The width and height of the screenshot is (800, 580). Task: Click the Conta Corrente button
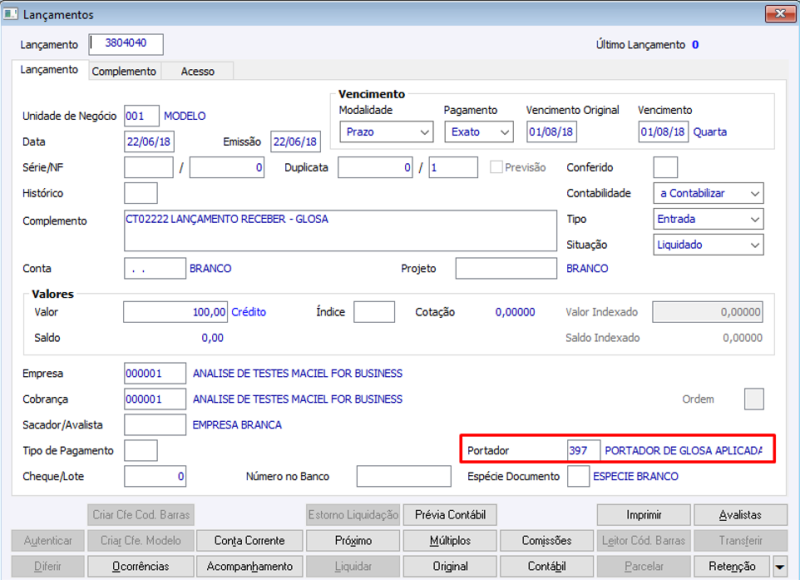click(x=249, y=541)
